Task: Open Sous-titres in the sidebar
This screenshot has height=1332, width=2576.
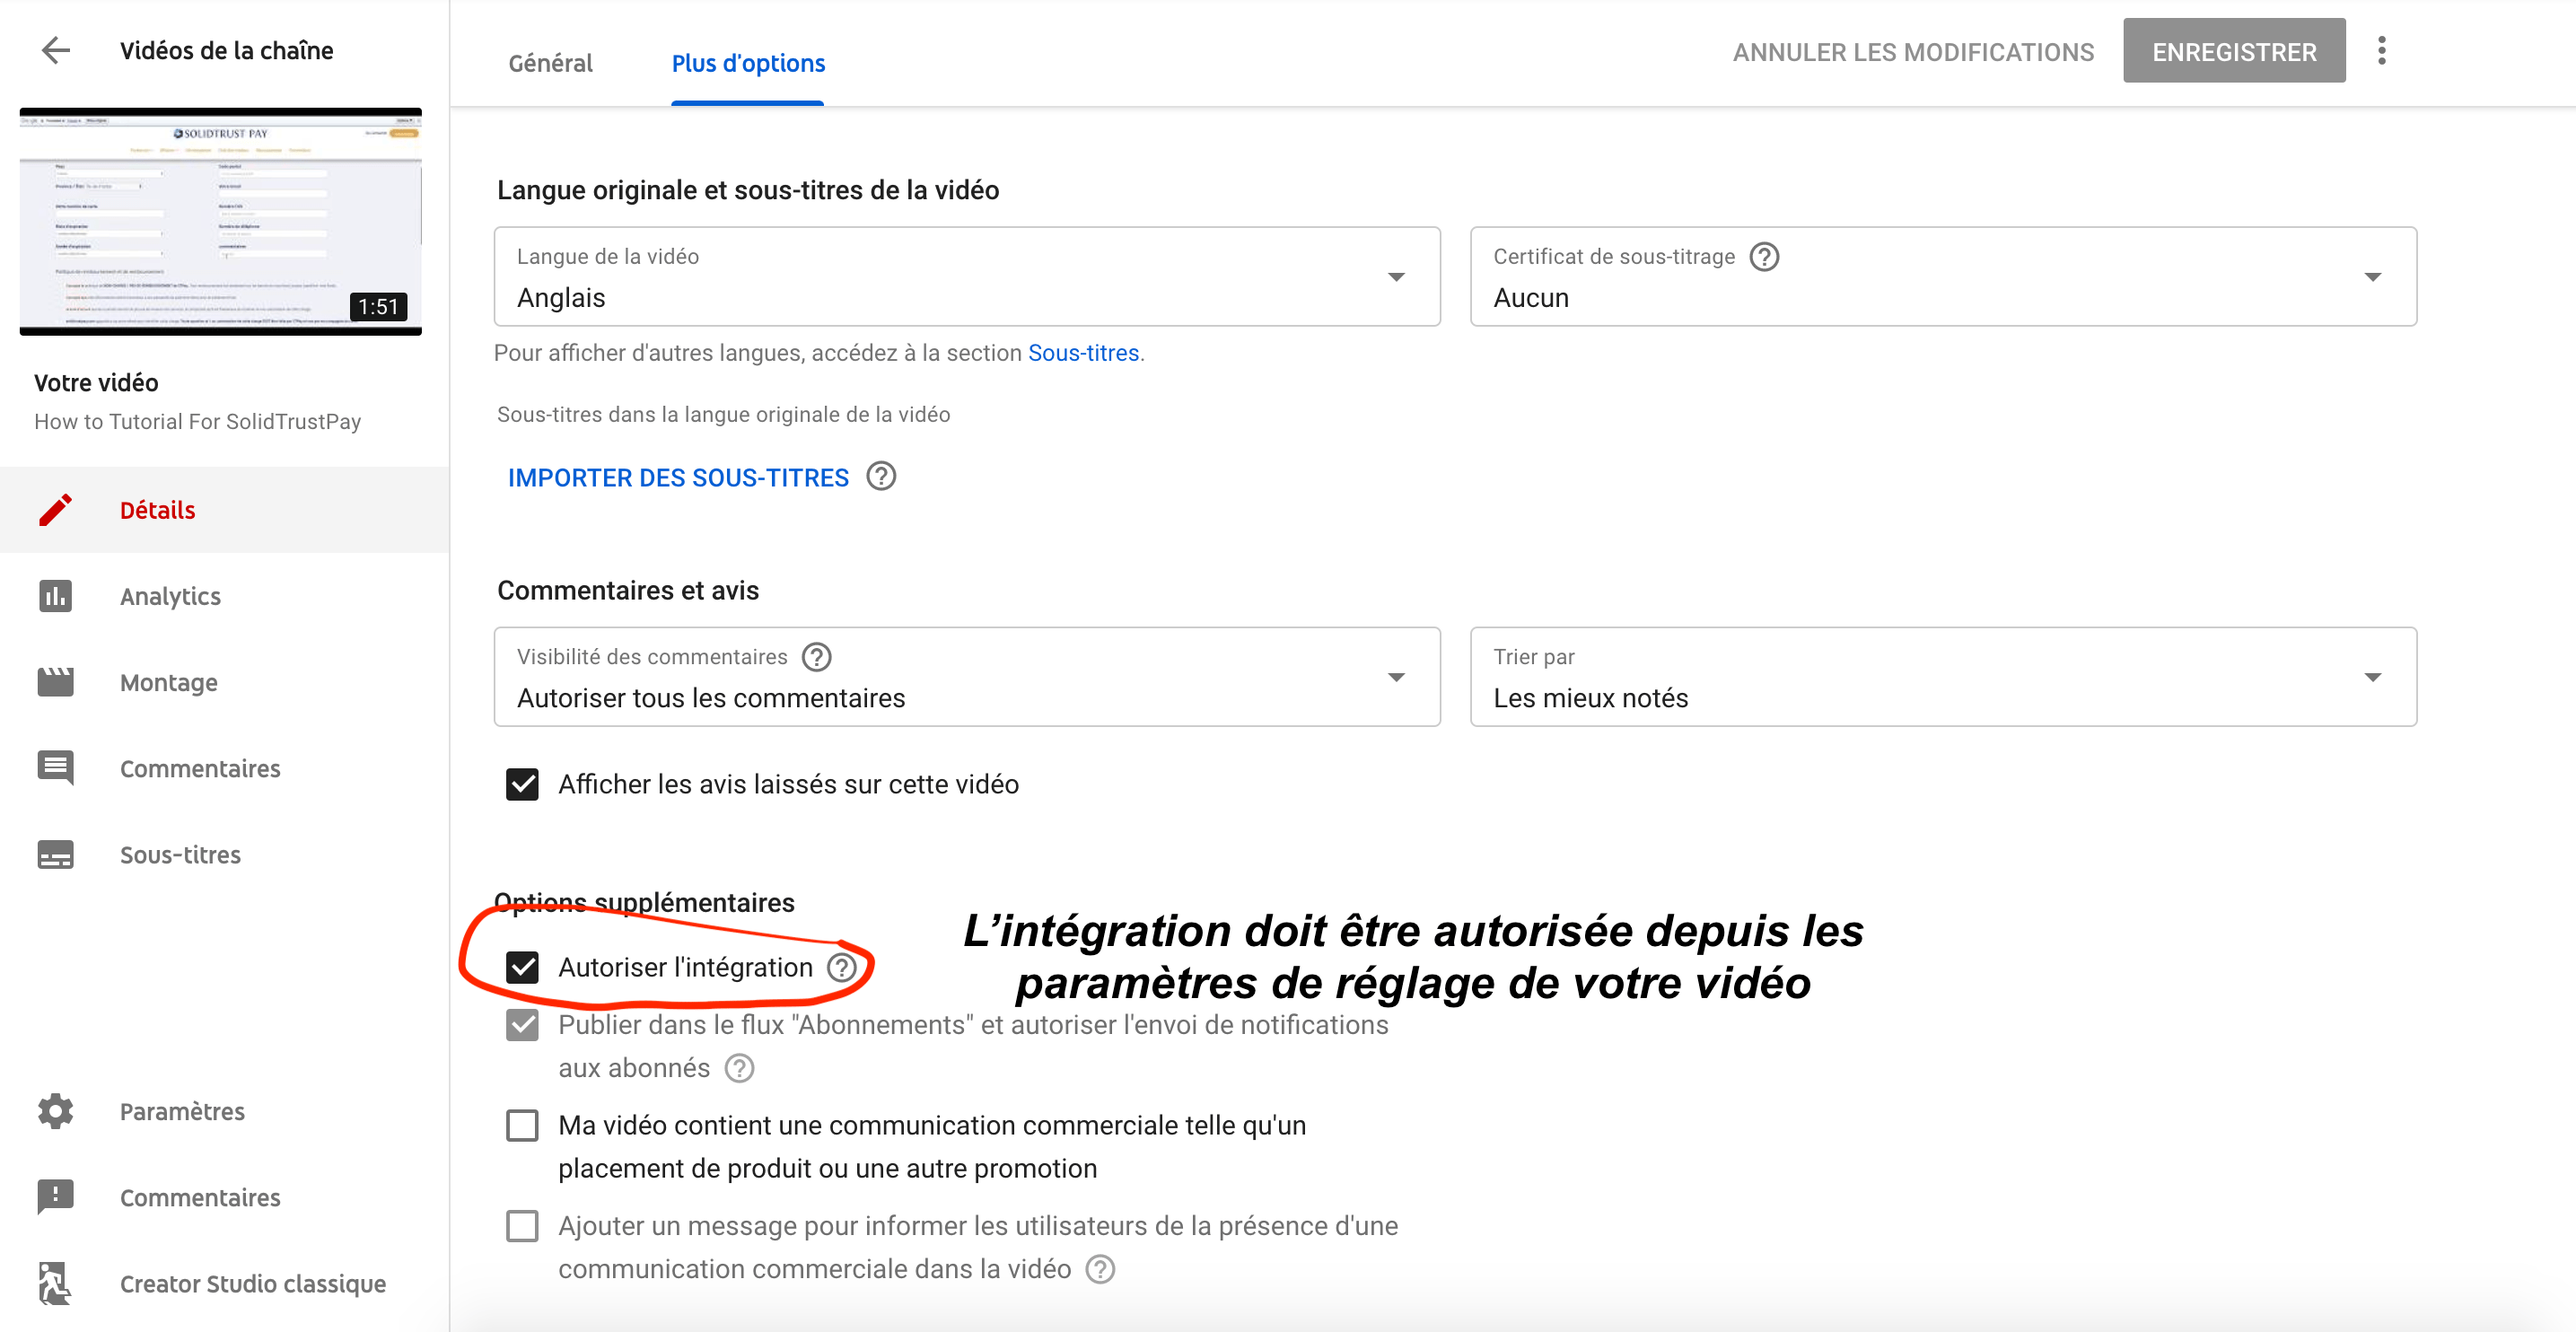Action: point(224,855)
